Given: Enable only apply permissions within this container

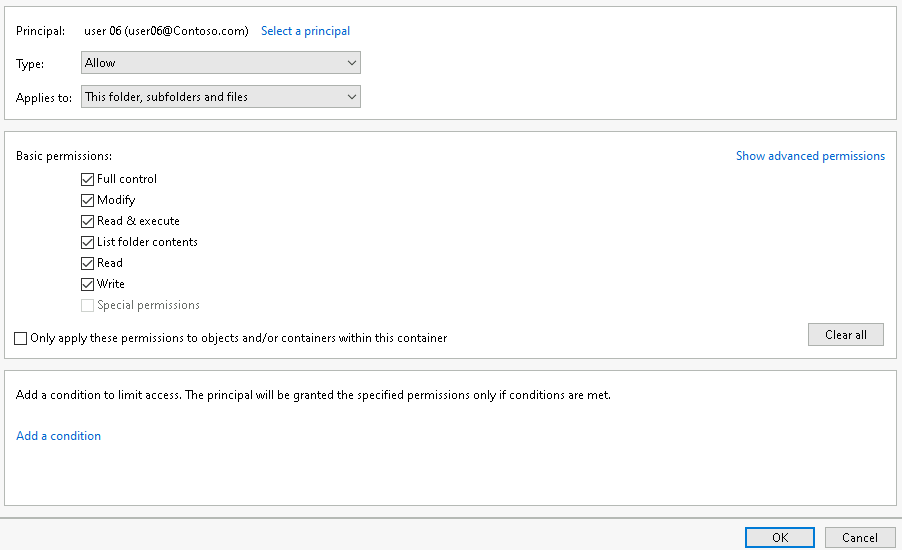Looking at the screenshot, I should (x=21, y=338).
